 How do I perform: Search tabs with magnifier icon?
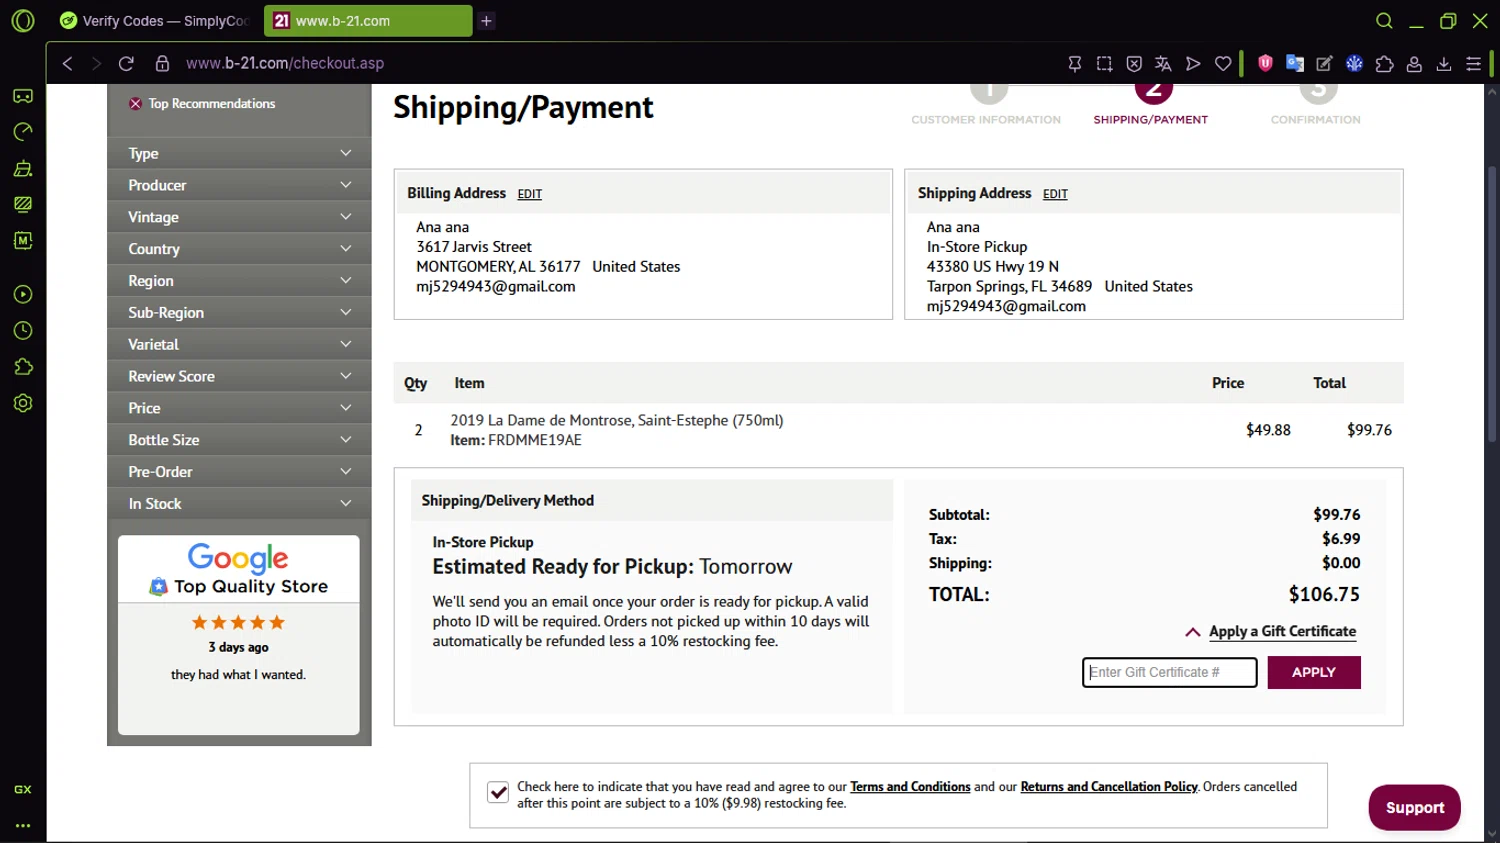[x=1384, y=21]
